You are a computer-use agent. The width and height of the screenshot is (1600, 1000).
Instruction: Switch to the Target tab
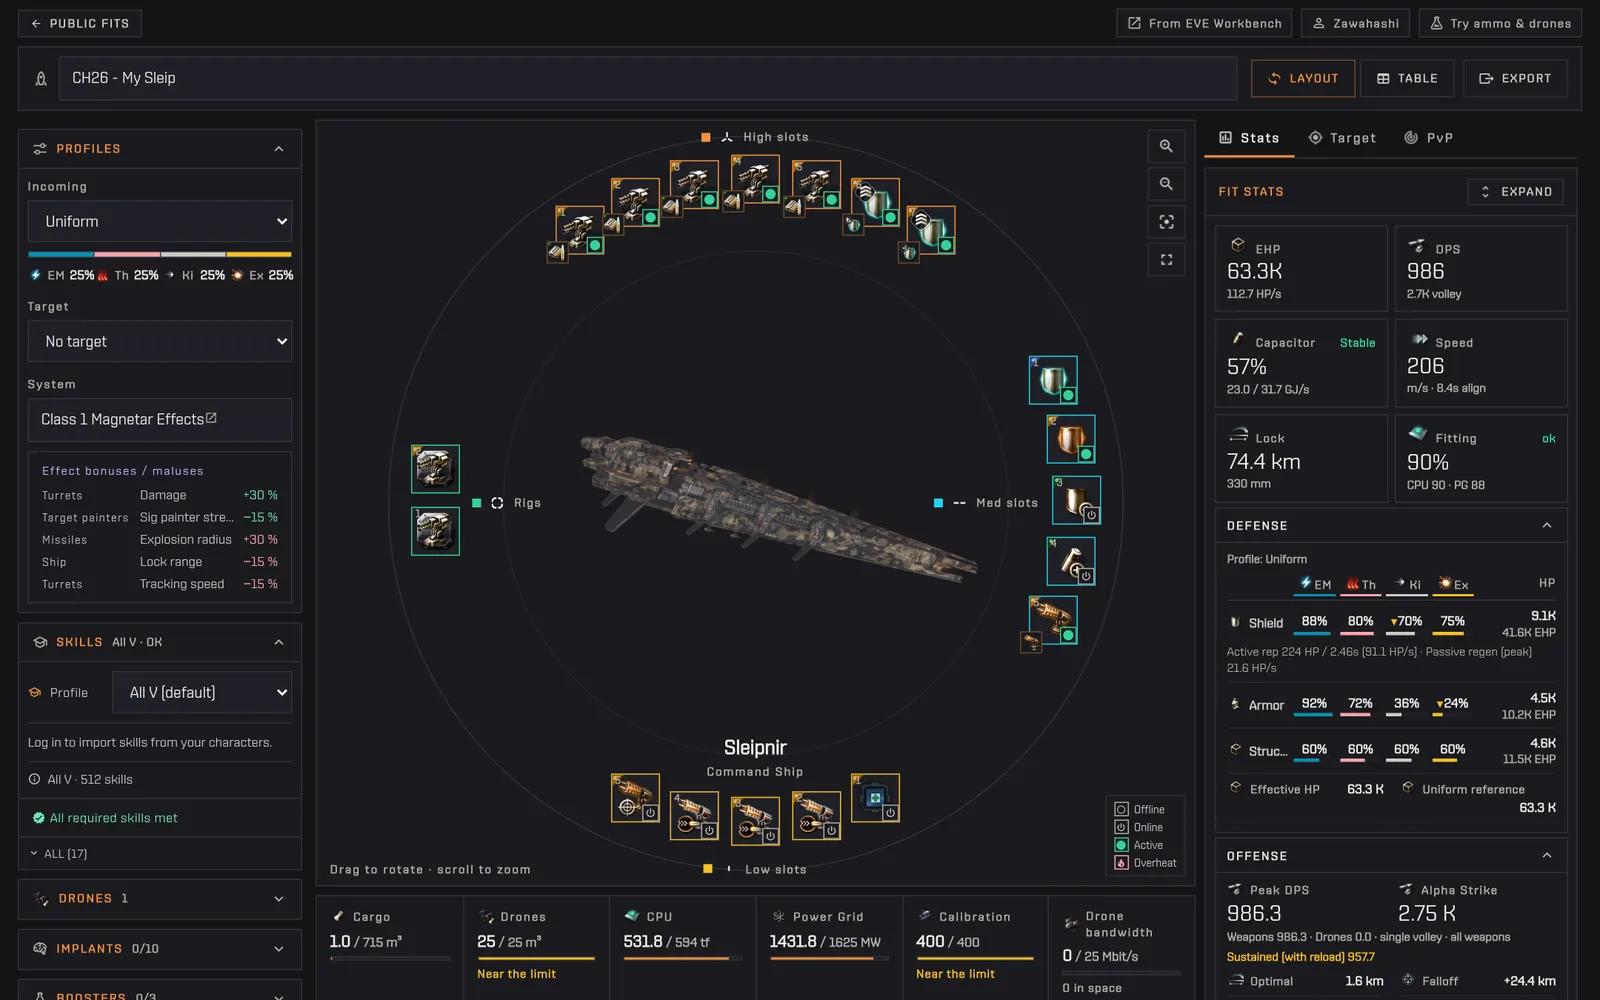pos(1342,138)
